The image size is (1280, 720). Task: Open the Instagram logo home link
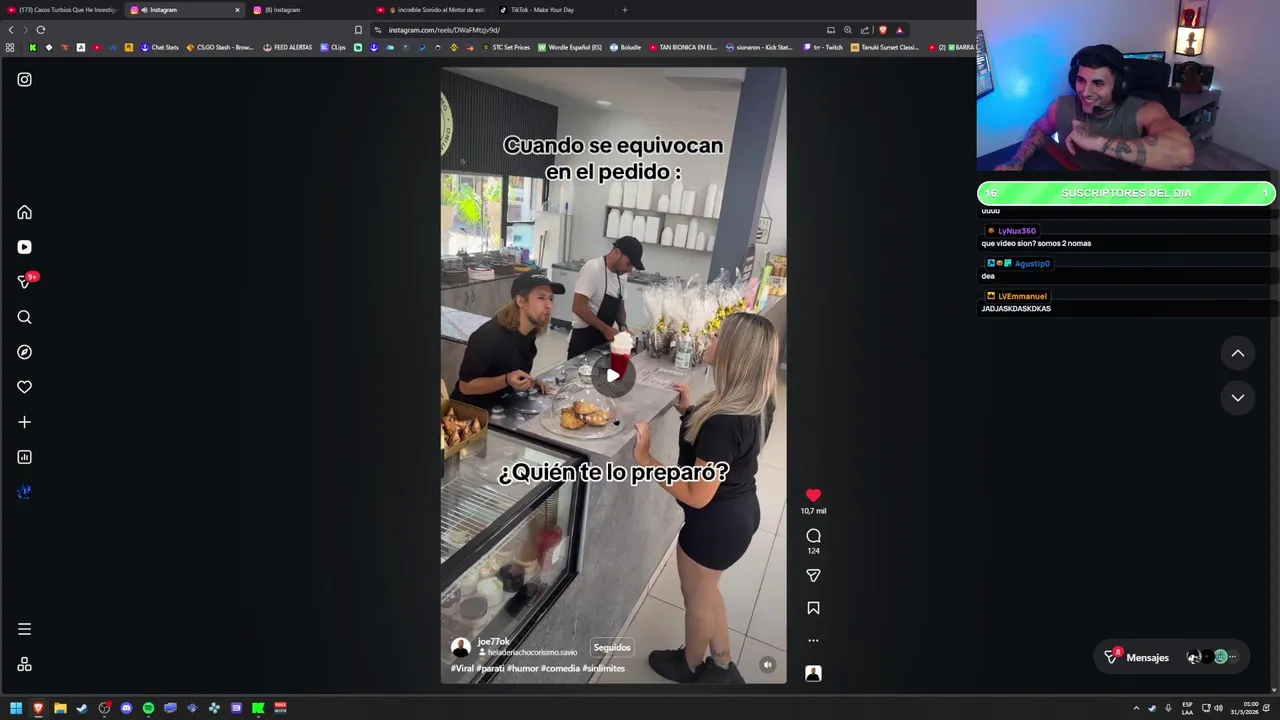tap(24, 79)
